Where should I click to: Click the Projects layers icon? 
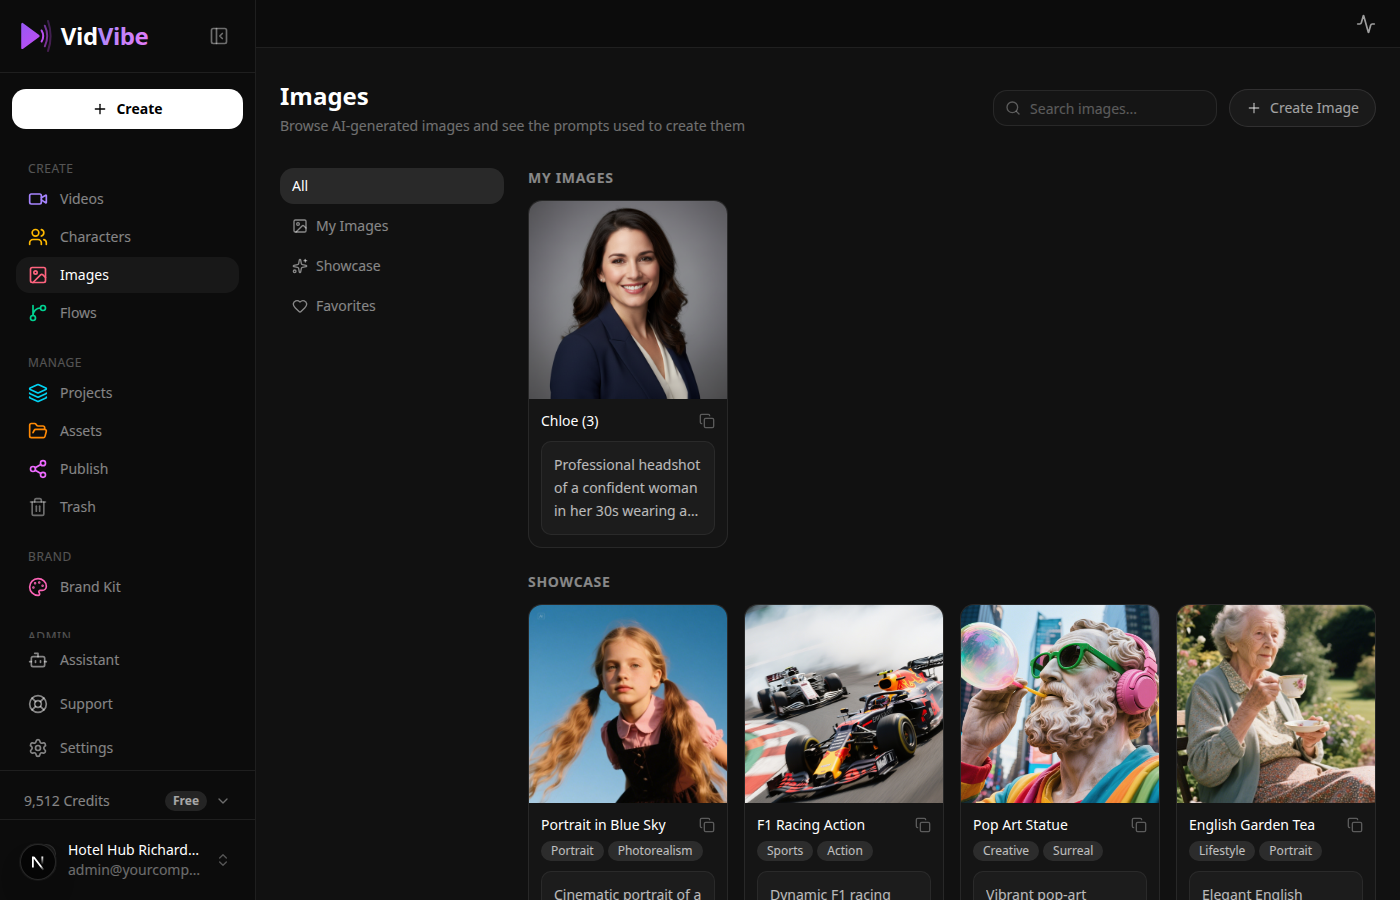pos(38,393)
